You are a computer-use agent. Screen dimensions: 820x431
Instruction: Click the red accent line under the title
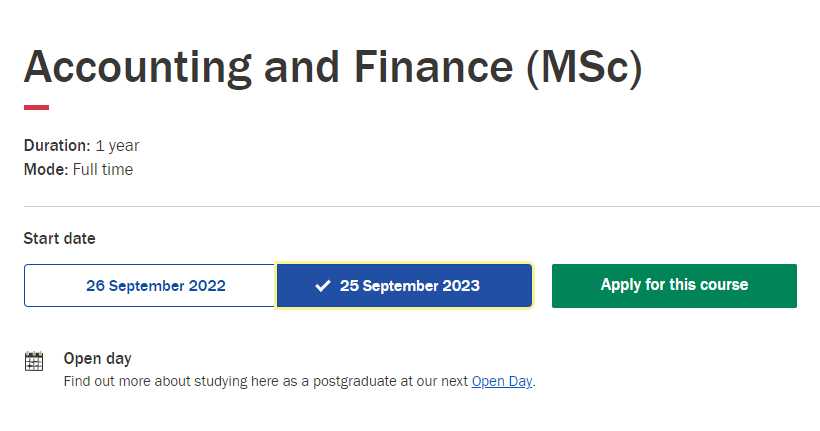[x=36, y=107]
